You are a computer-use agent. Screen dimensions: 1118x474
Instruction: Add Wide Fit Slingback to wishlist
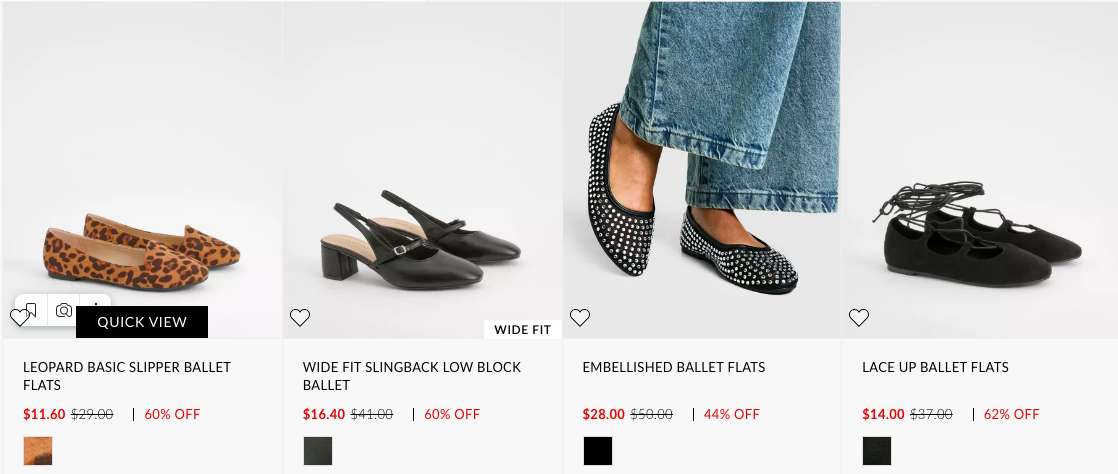click(300, 318)
